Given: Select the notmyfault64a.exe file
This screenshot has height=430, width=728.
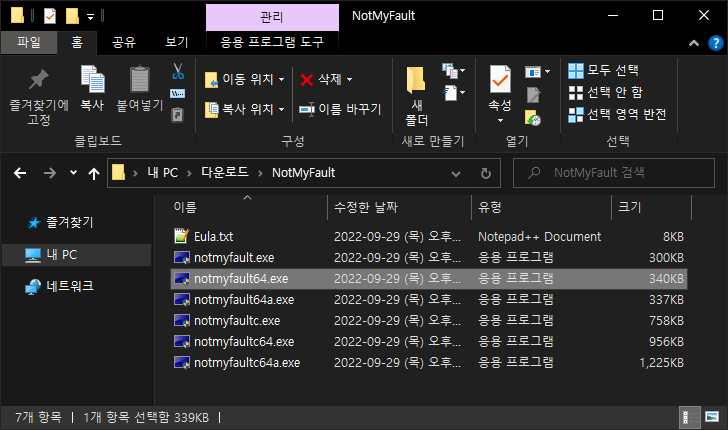Looking at the screenshot, I should coord(429,300).
